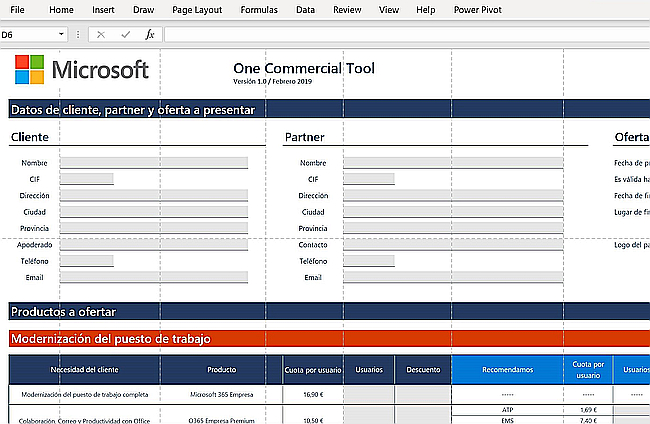This screenshot has height=424, width=650.
Task: Click the 'Recomendamos' column header
Action: tap(507, 369)
